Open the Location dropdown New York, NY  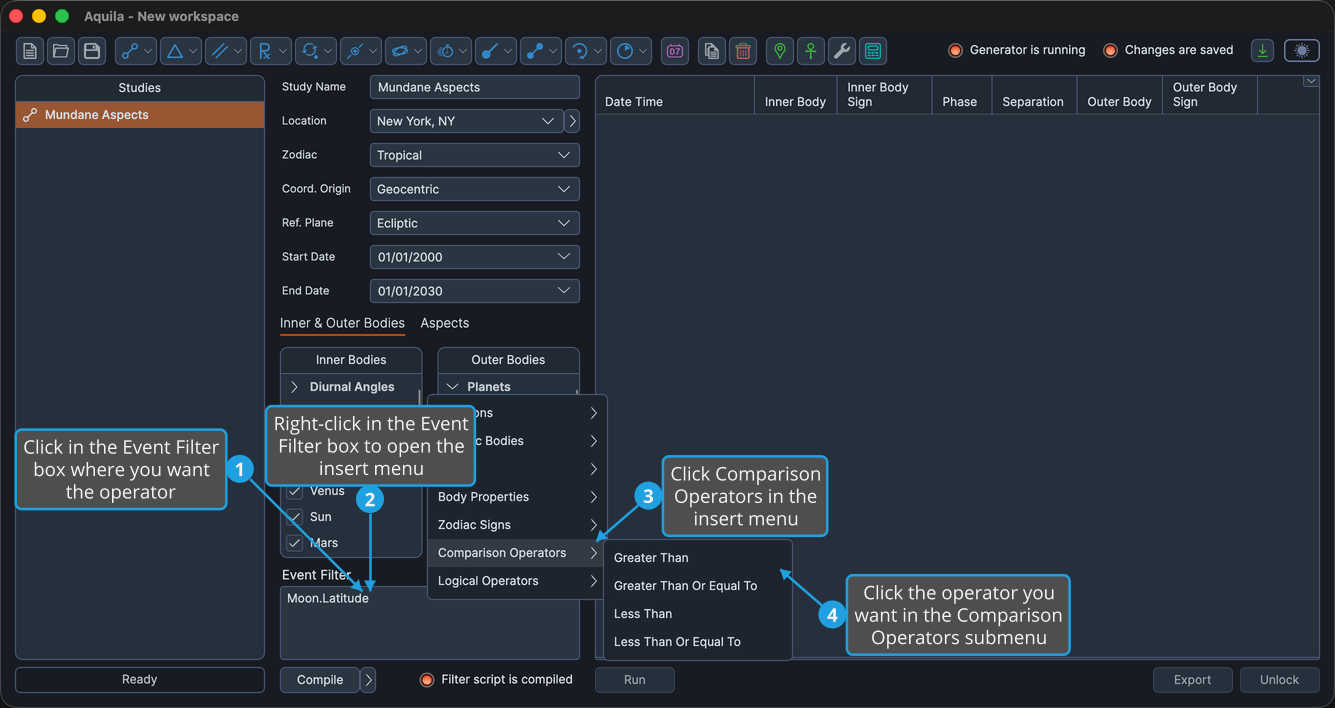pyautogui.click(x=466, y=121)
